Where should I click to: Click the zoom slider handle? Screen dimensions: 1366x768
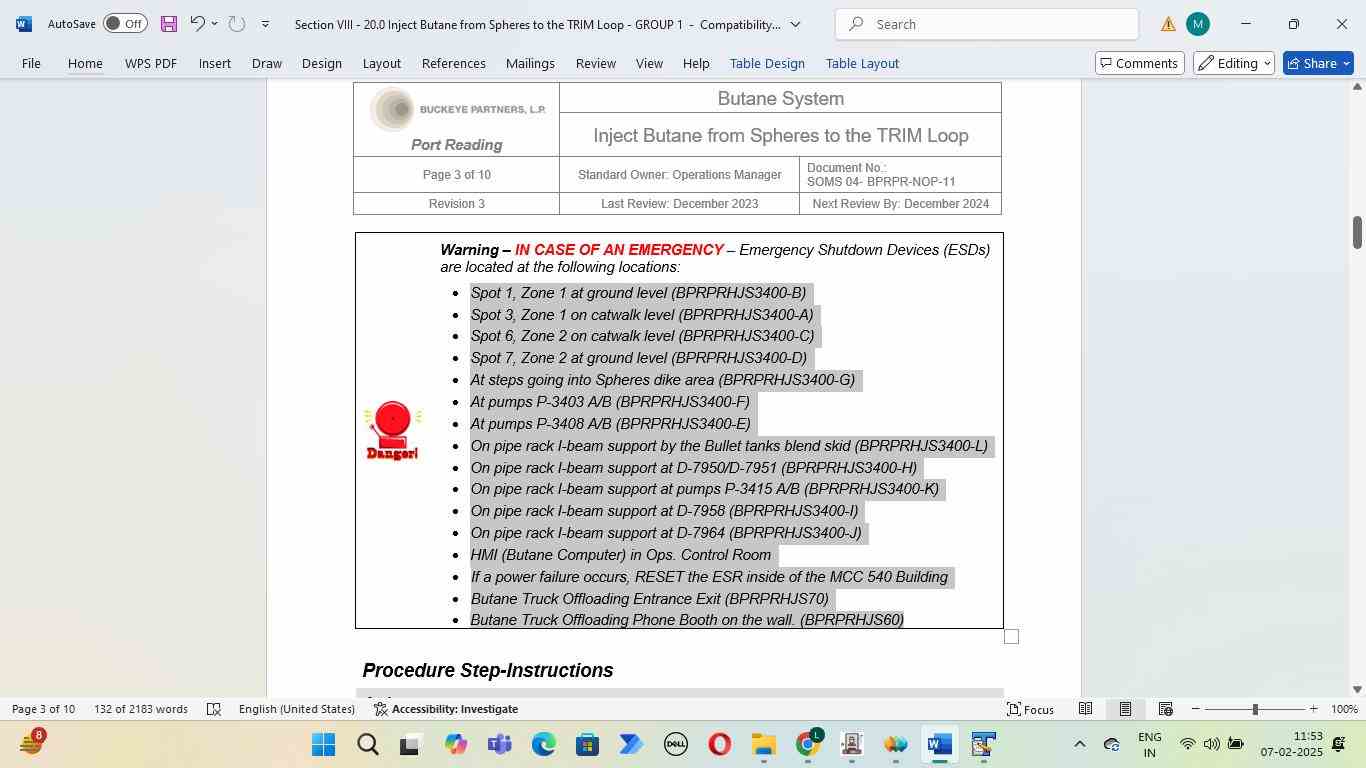1255,709
